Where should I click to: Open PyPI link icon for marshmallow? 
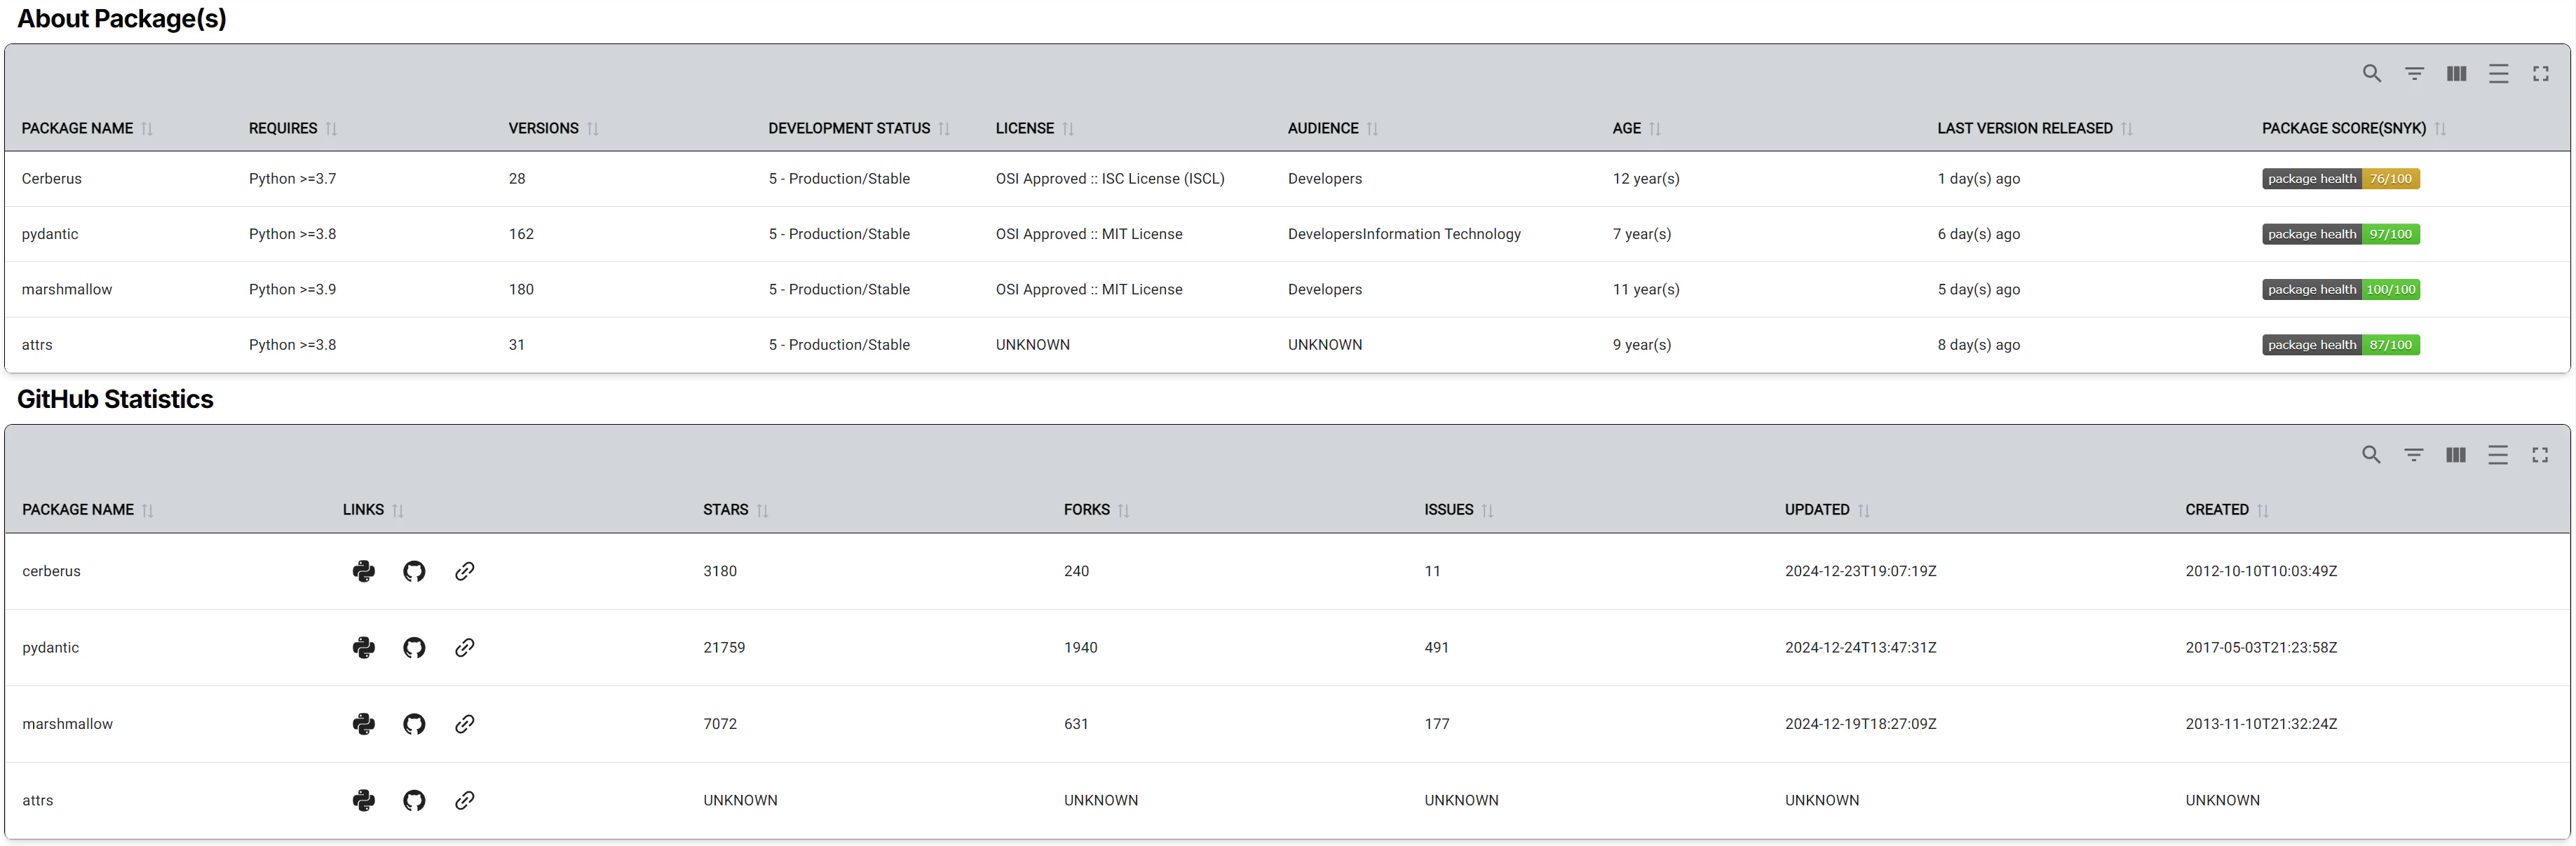(364, 724)
